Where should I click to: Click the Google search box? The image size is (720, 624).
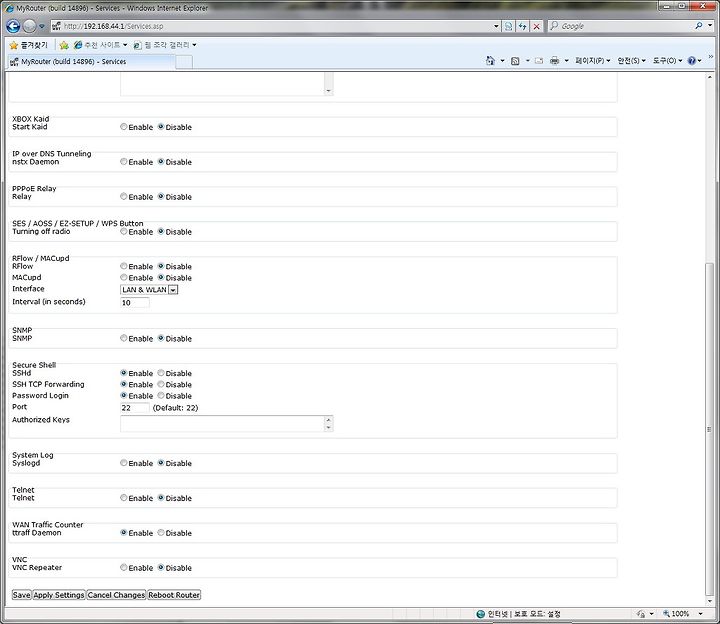622,26
